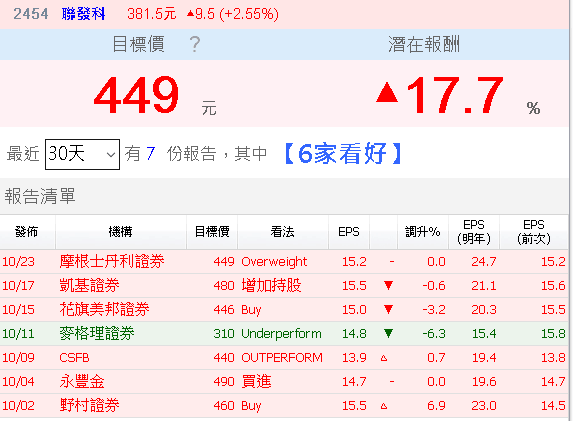Click the 買進 rating text
This screenshot has width=573, height=421.
256,382
